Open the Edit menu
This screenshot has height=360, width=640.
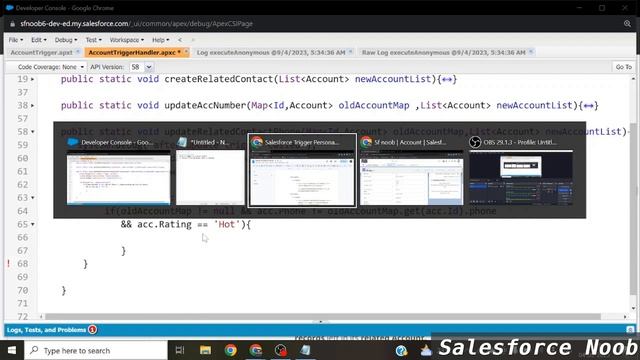[39, 40]
